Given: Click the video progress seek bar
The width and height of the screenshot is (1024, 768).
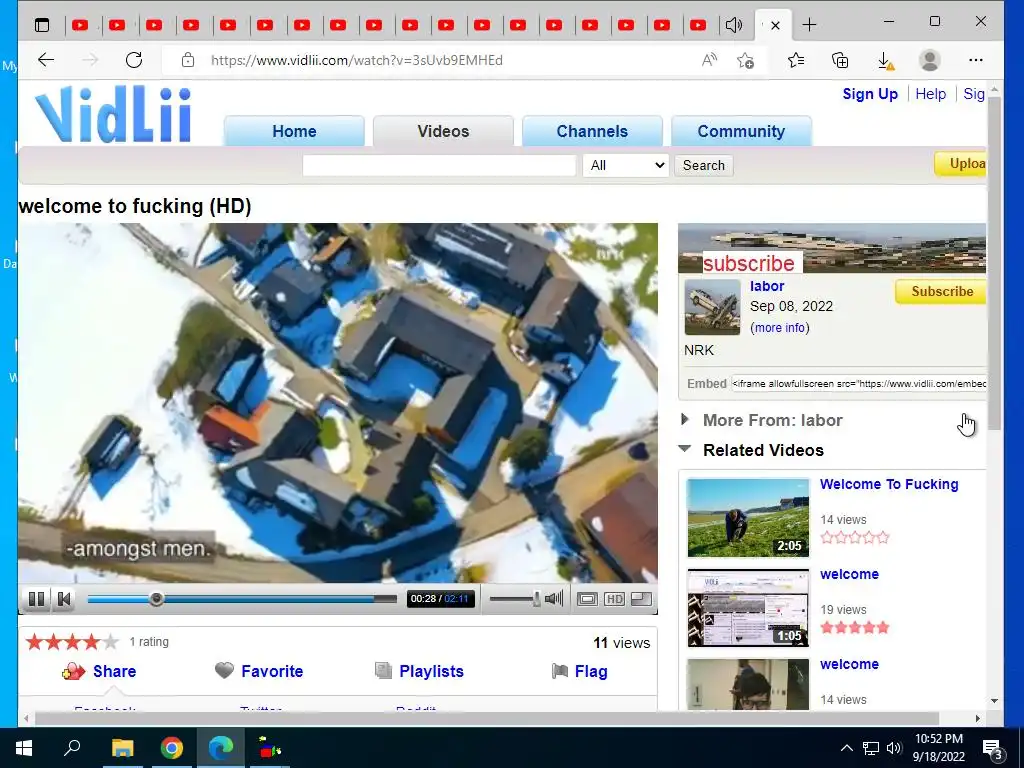Looking at the screenshot, I should [x=242, y=599].
